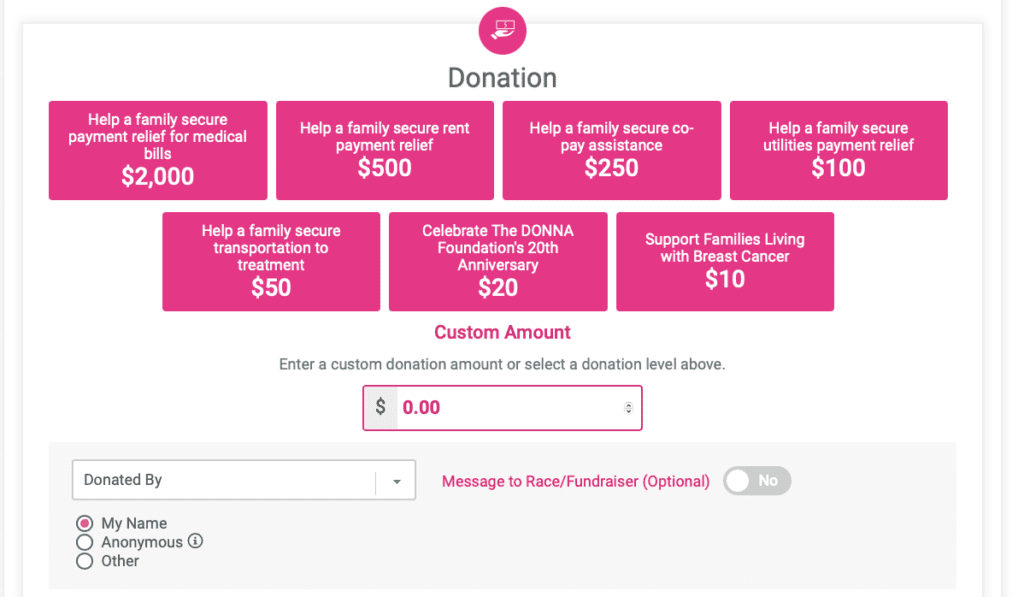Click the Donated By combo box

244,480
